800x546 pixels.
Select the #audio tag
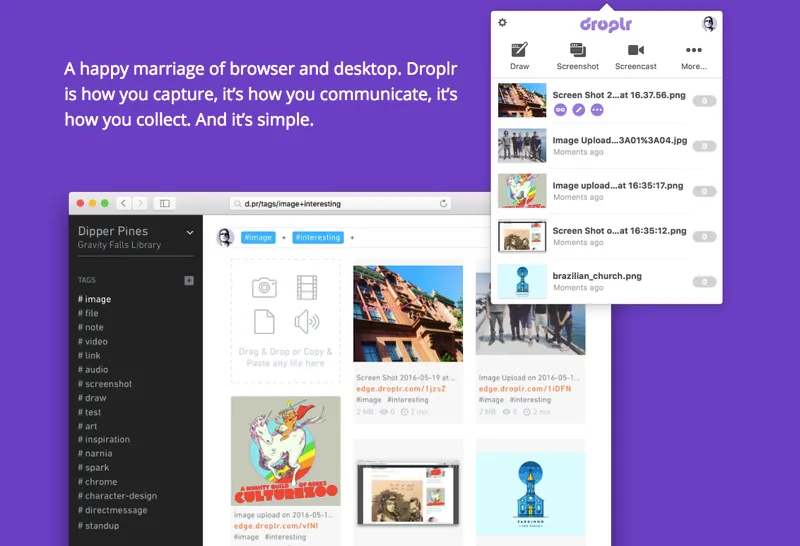(93, 369)
